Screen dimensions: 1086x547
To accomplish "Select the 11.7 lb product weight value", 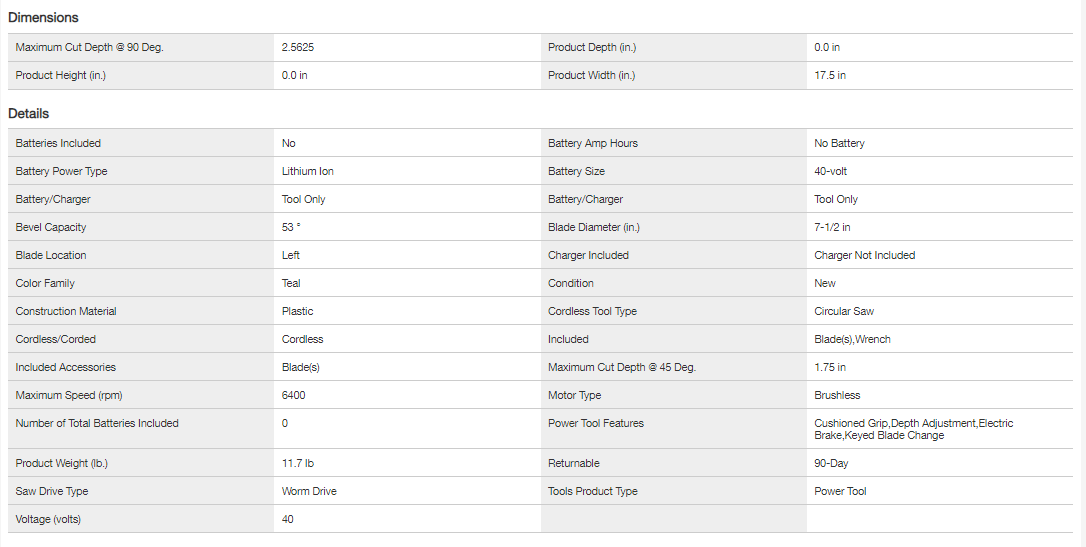I will [x=299, y=463].
